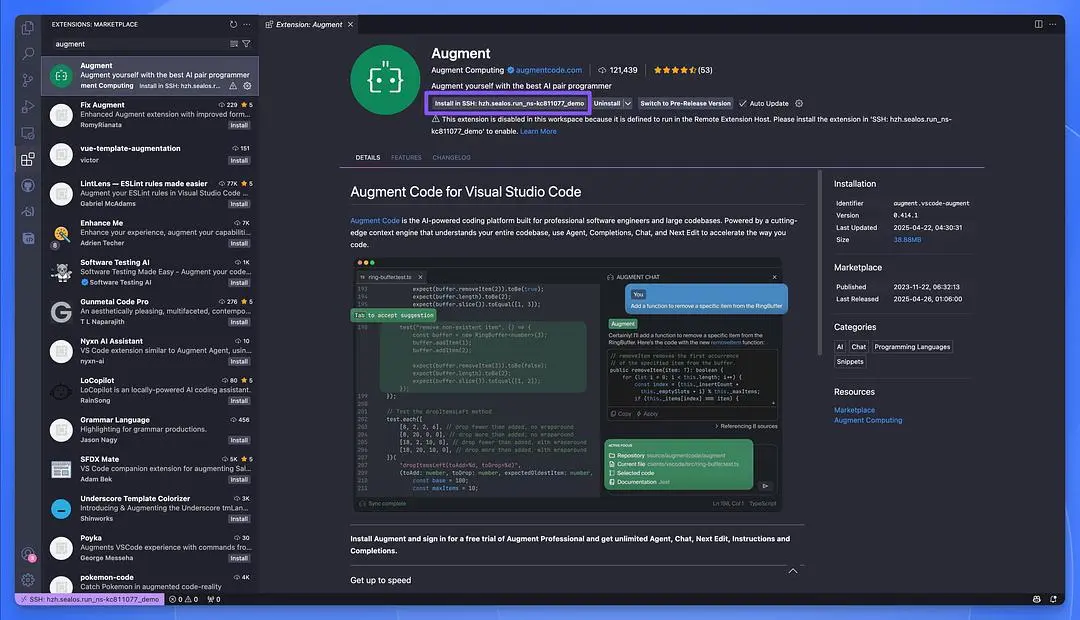Click the warning icon on the Augment list item
This screenshot has width=1080, height=620.
pyautogui.click(x=233, y=86)
